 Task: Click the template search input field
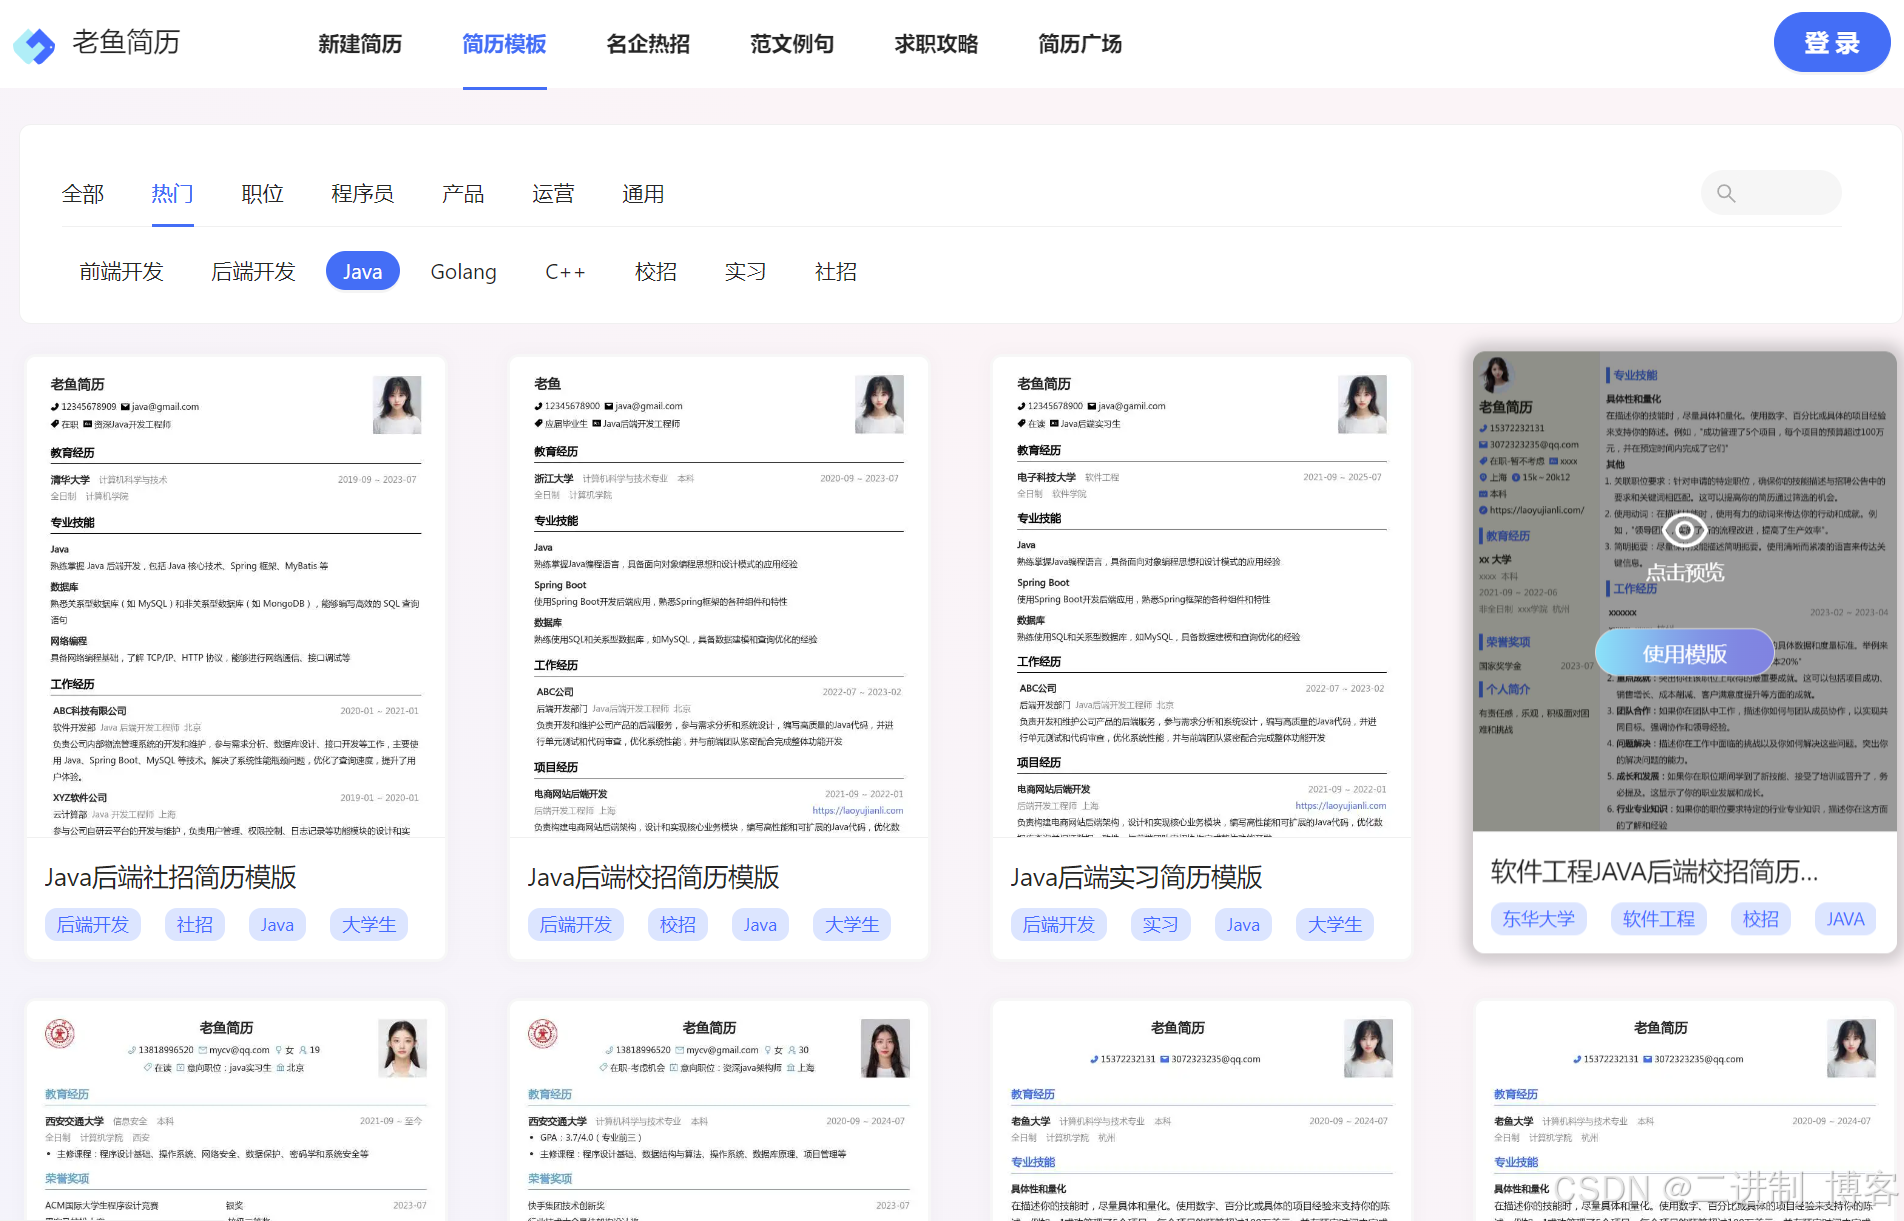pyautogui.click(x=1771, y=193)
